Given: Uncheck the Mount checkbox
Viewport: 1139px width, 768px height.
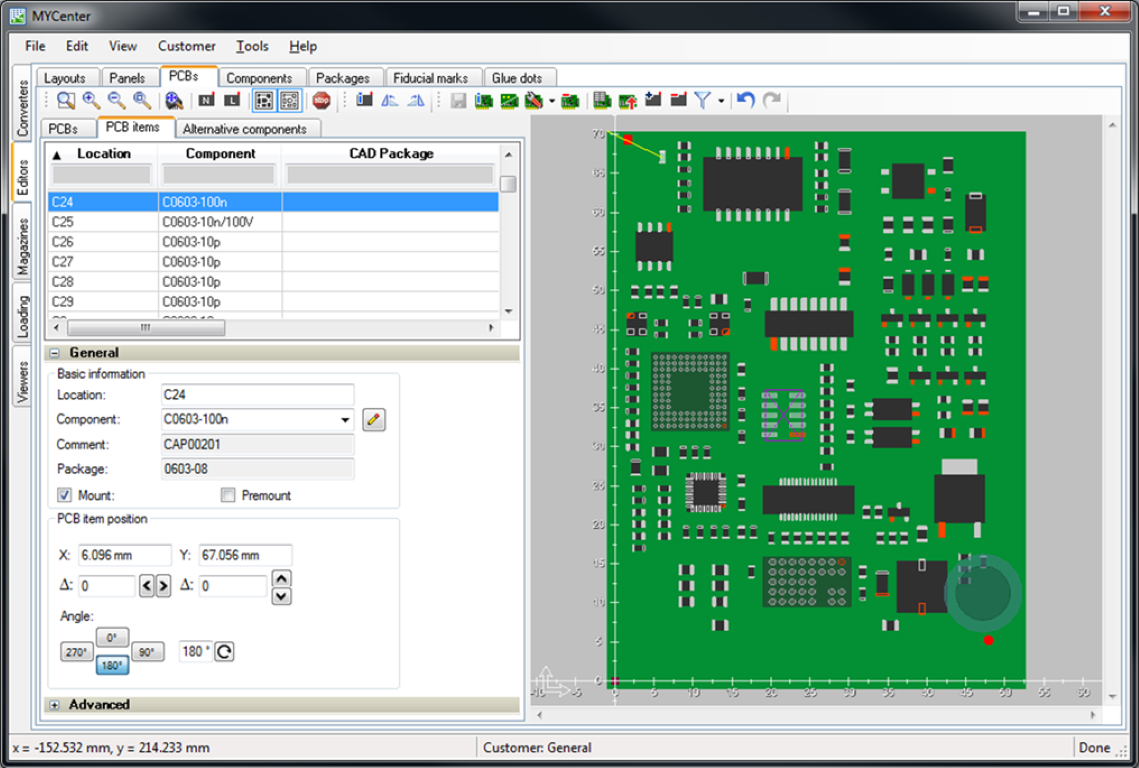Looking at the screenshot, I should click(65, 495).
